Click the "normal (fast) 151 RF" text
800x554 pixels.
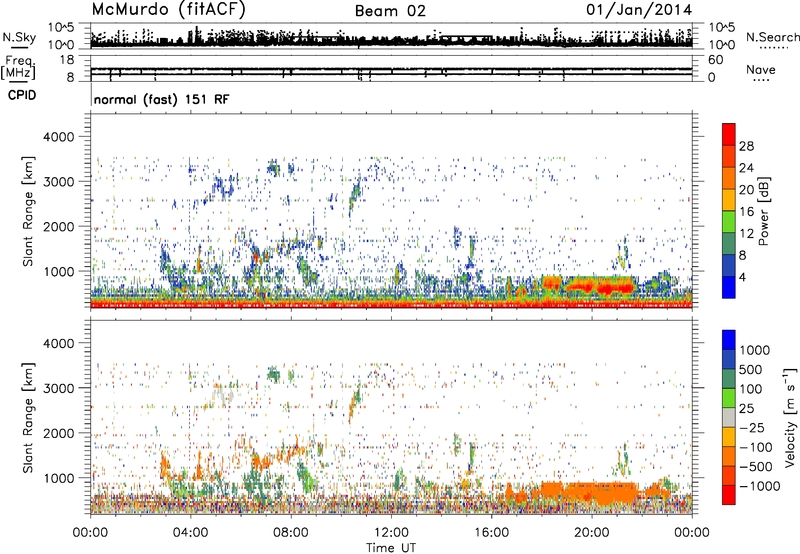(x=161, y=99)
